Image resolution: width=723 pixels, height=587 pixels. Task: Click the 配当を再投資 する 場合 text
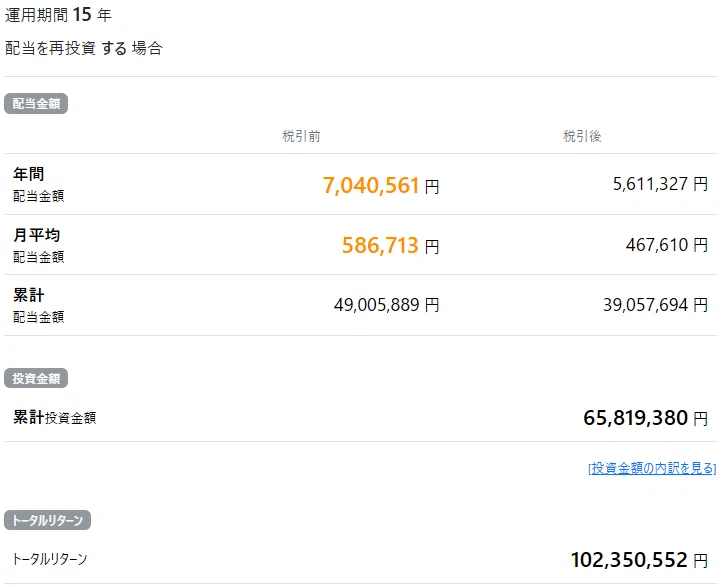click(x=83, y=48)
